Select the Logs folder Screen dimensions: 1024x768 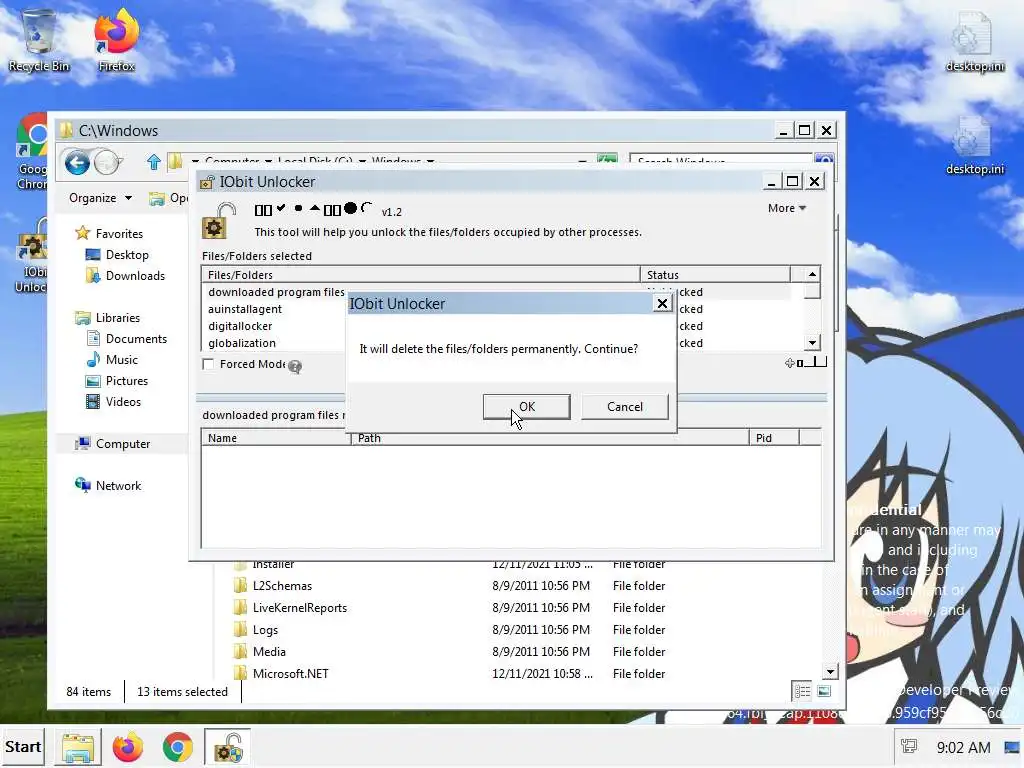coord(265,630)
